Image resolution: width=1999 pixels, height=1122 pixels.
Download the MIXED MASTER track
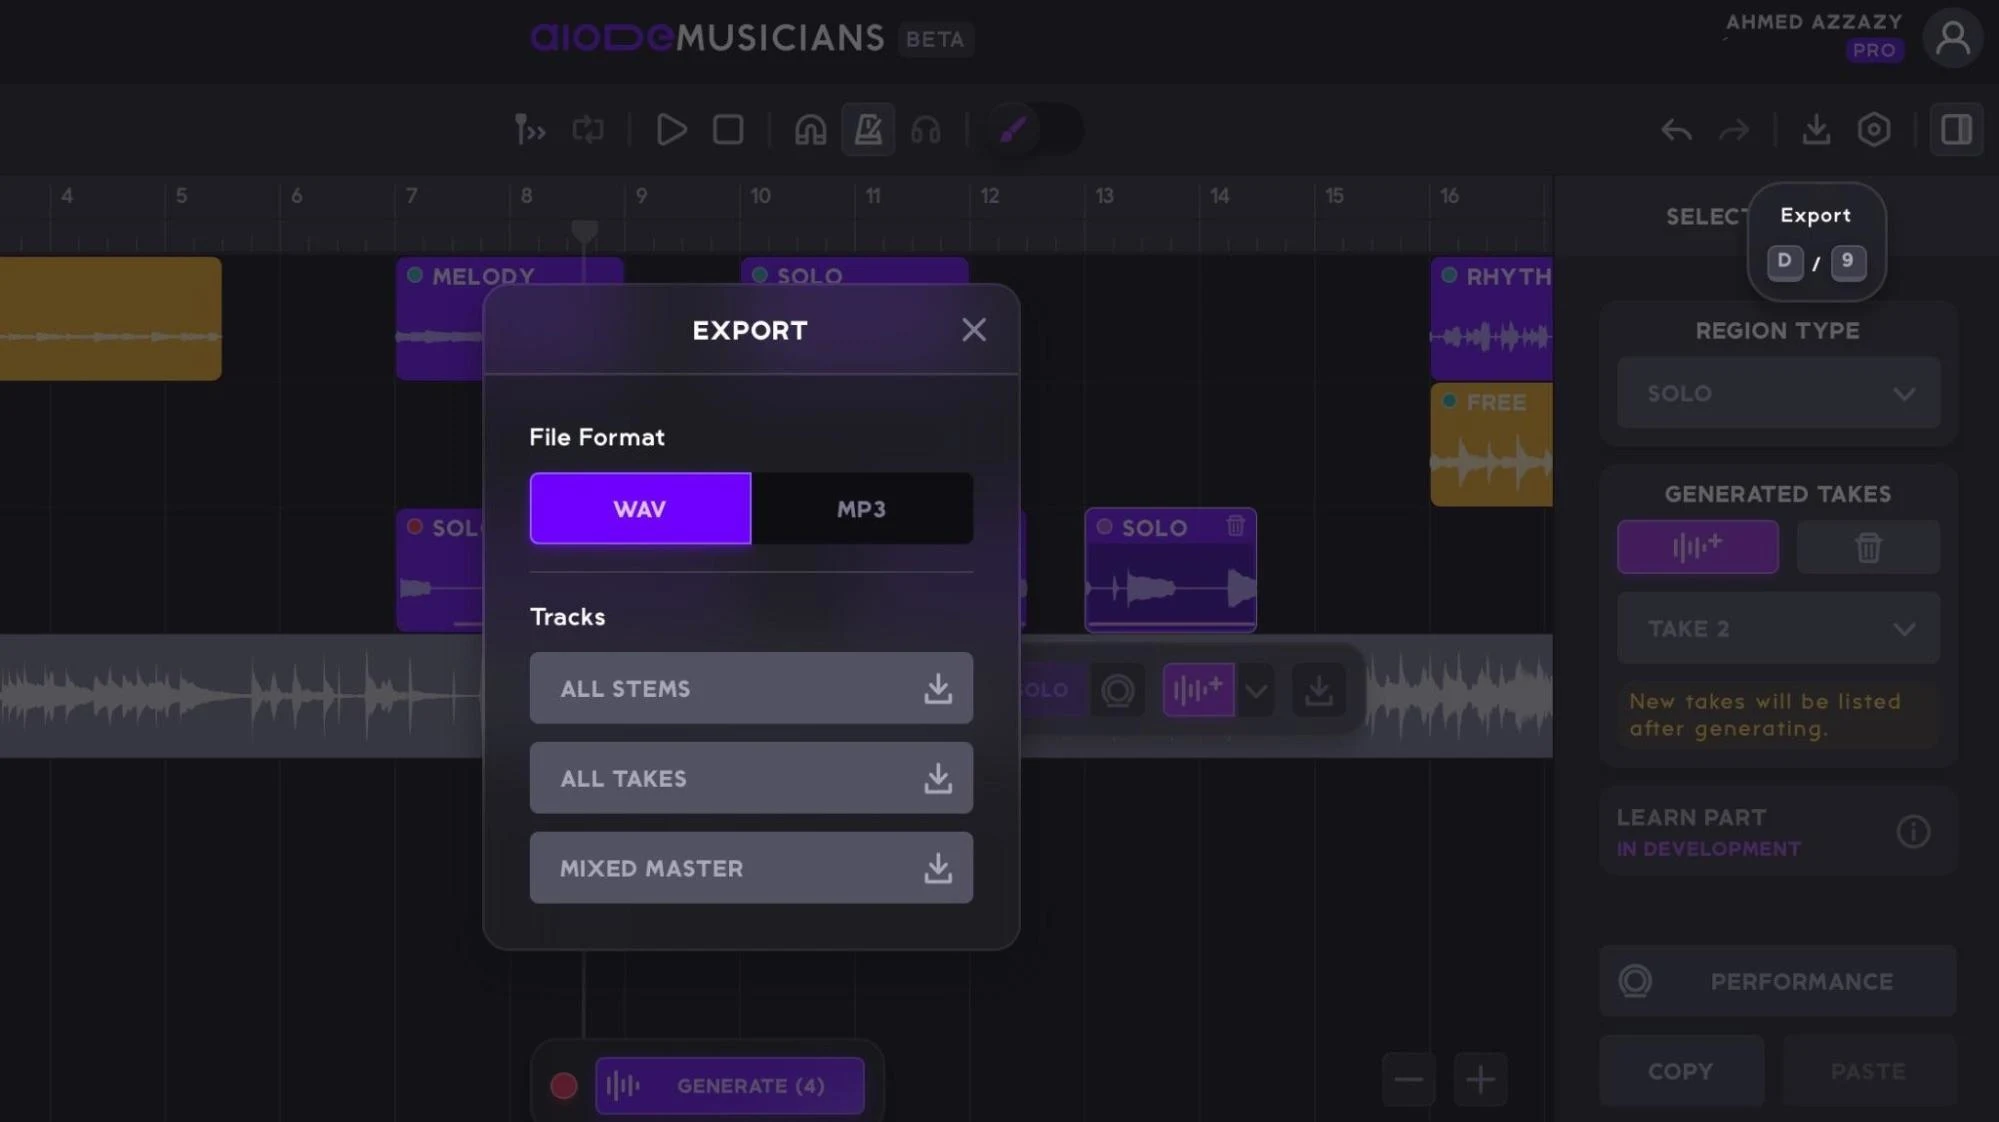tap(751, 868)
